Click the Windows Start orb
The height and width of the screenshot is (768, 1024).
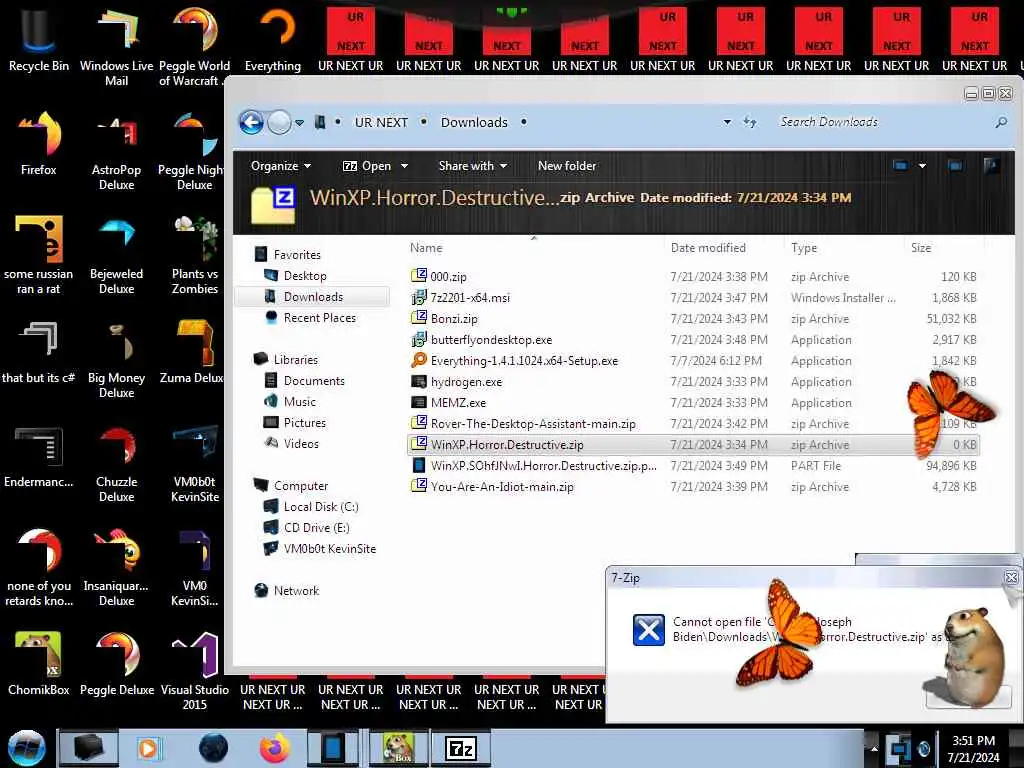tap(26, 748)
